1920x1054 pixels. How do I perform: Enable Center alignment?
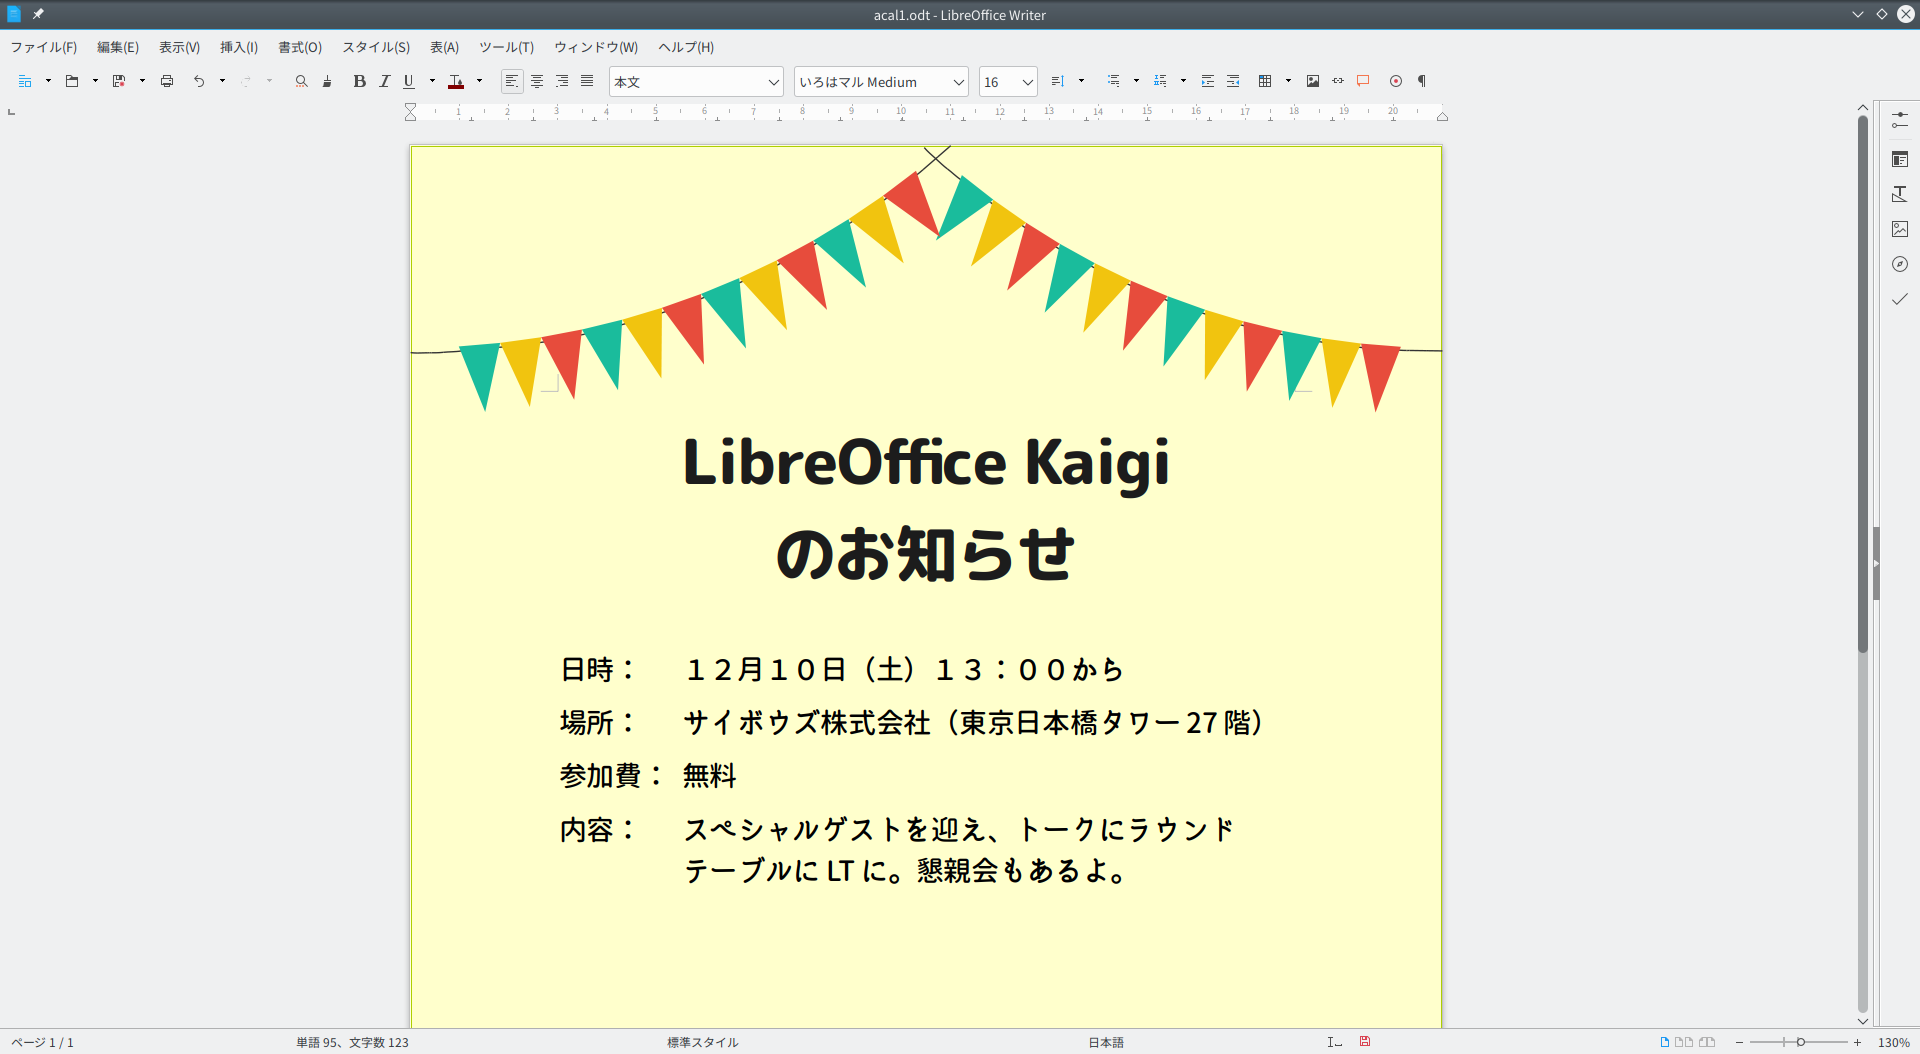pyautogui.click(x=537, y=81)
